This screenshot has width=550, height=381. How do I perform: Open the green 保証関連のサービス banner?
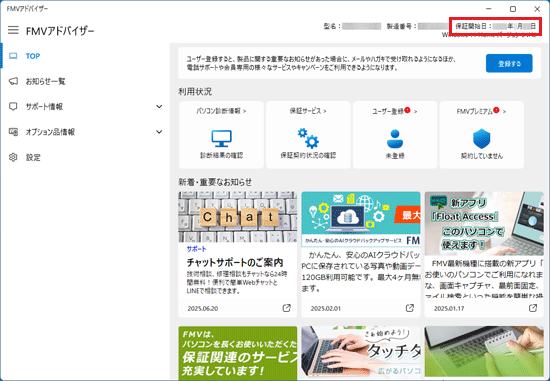pos(237,353)
